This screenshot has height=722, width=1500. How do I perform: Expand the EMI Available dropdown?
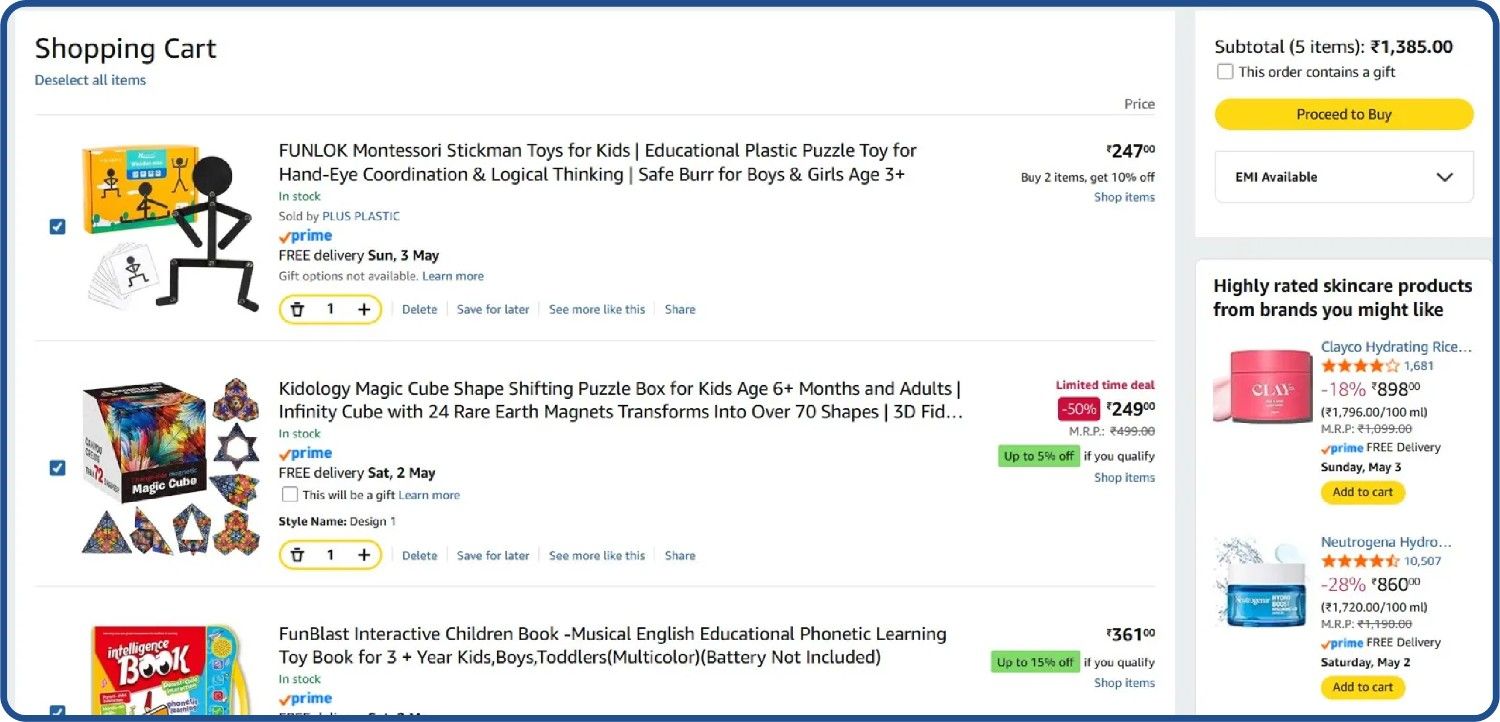pos(1343,176)
